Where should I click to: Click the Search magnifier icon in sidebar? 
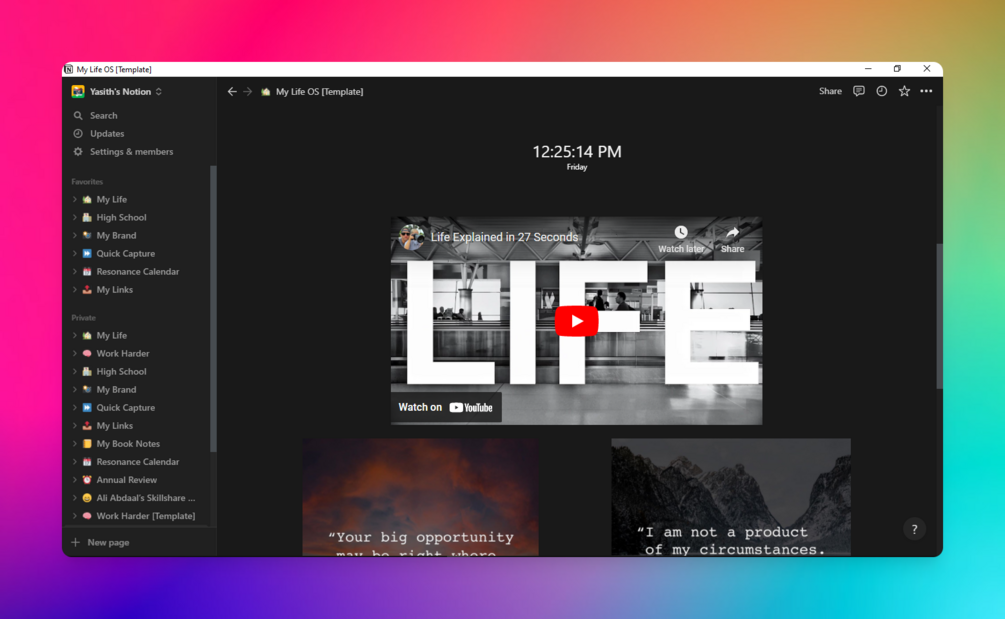click(x=78, y=115)
